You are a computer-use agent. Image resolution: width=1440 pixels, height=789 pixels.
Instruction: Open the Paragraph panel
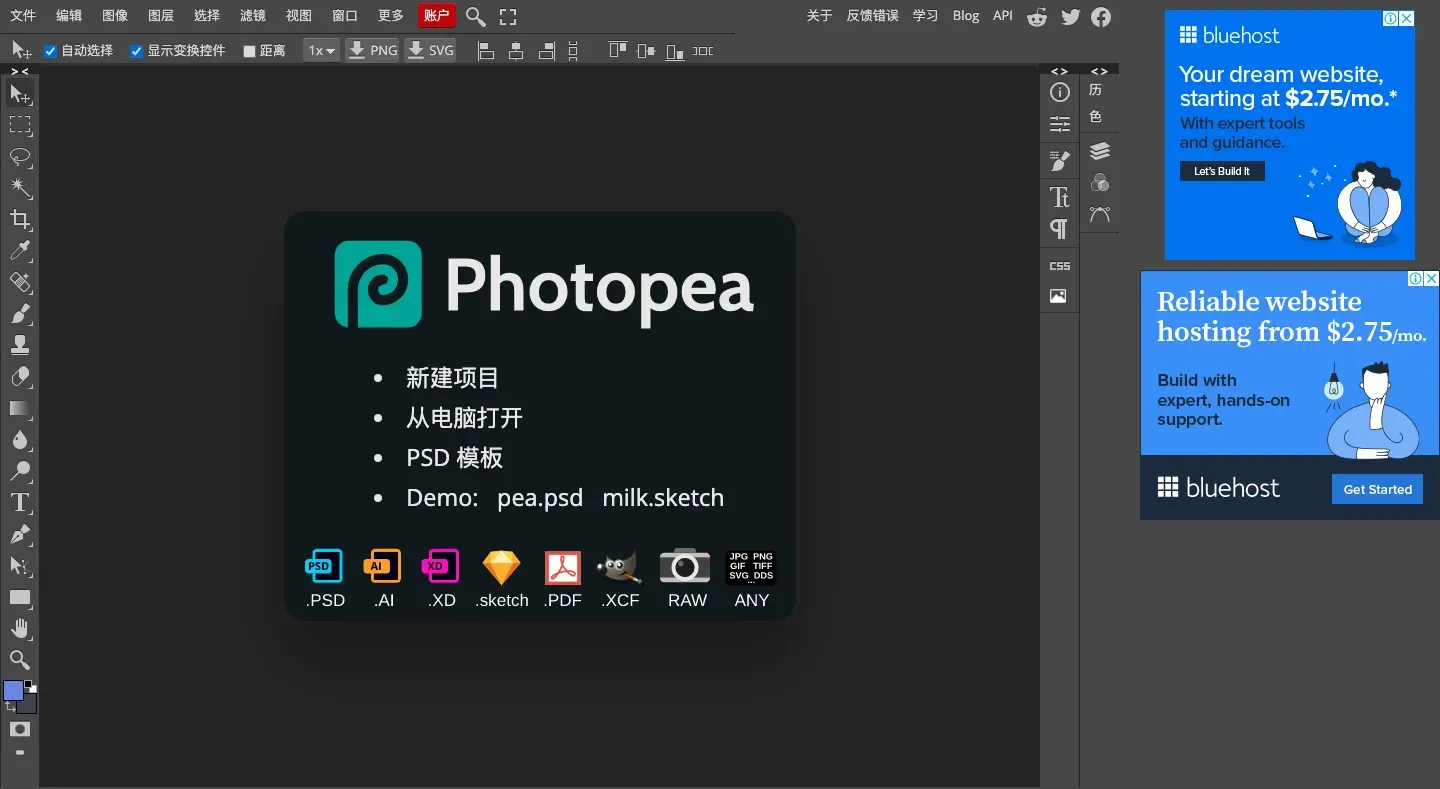tap(1059, 229)
